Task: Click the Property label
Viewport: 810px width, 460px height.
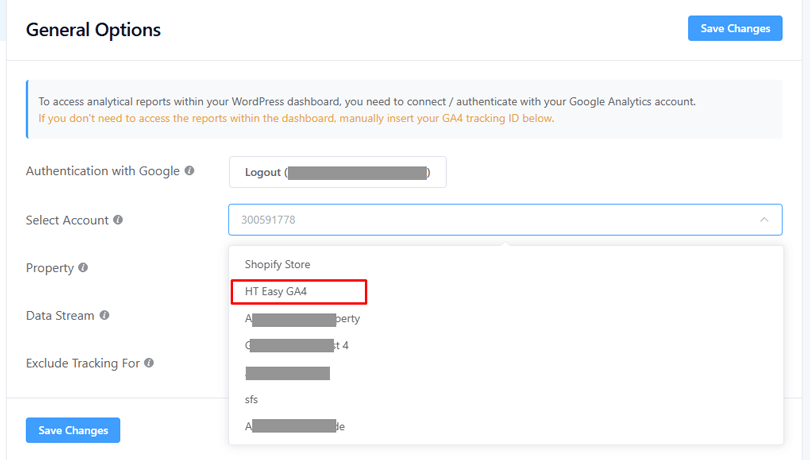Action: click(x=50, y=268)
